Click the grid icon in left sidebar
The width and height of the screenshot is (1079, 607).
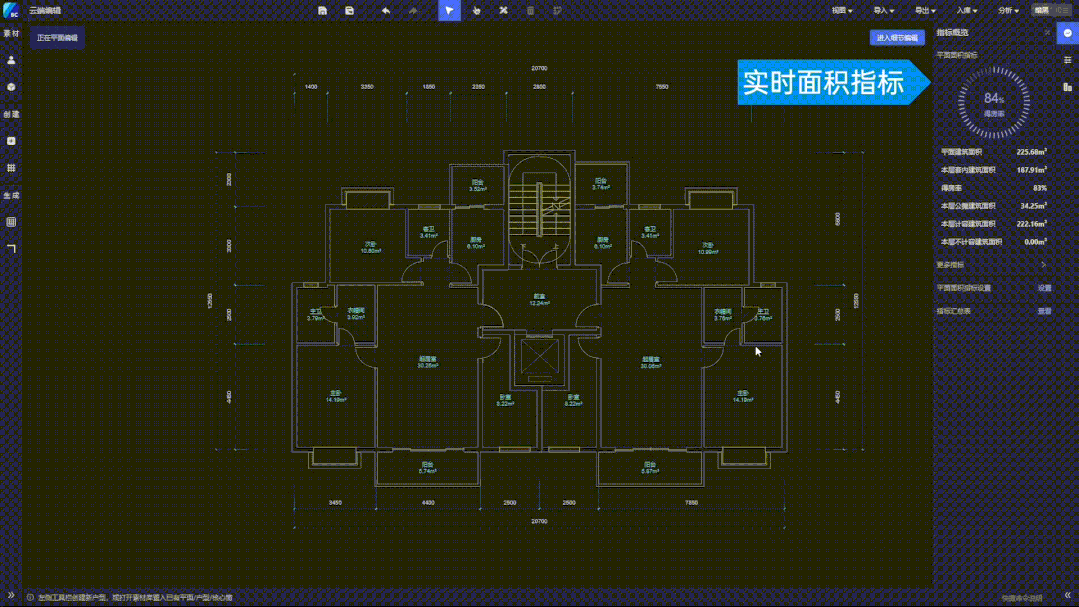coord(11,168)
